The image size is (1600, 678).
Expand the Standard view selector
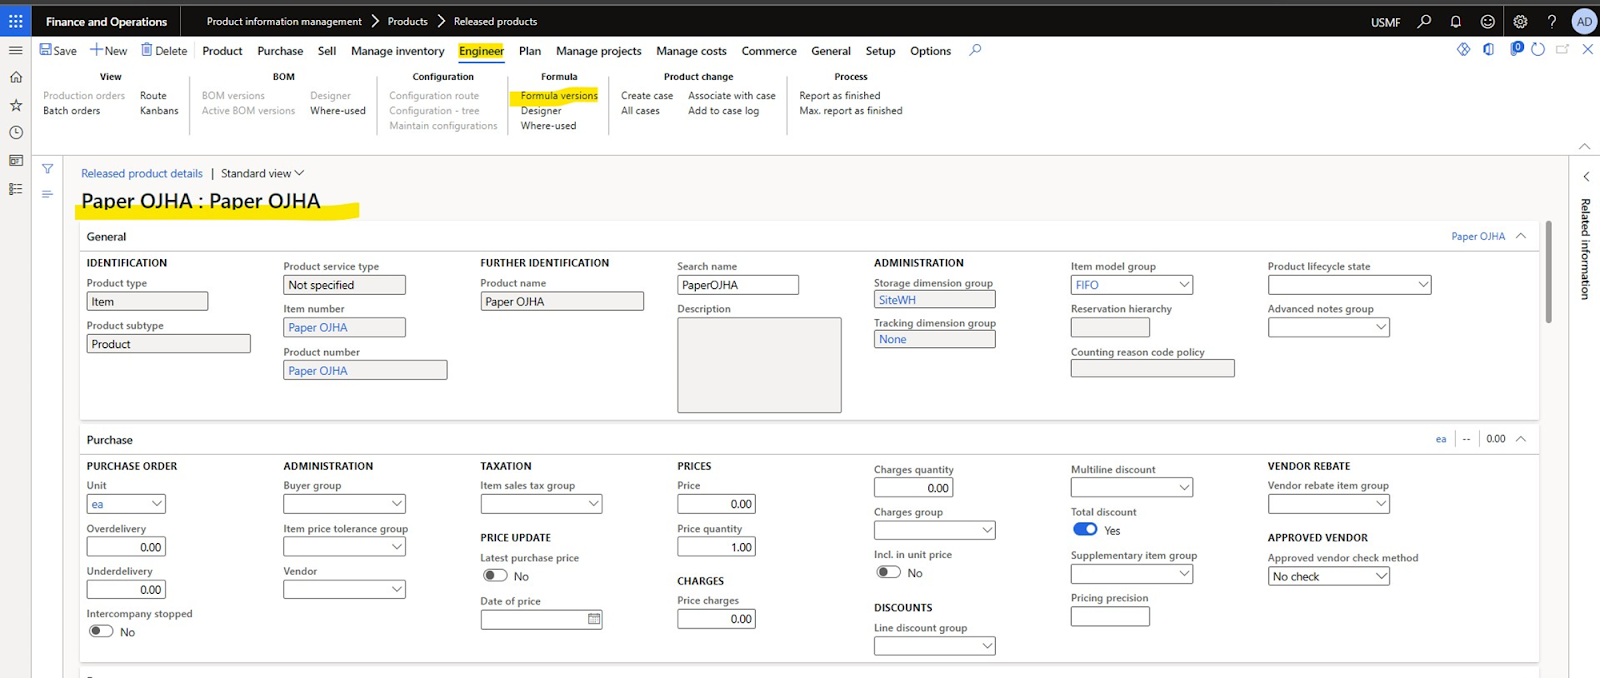pyautogui.click(x=262, y=173)
